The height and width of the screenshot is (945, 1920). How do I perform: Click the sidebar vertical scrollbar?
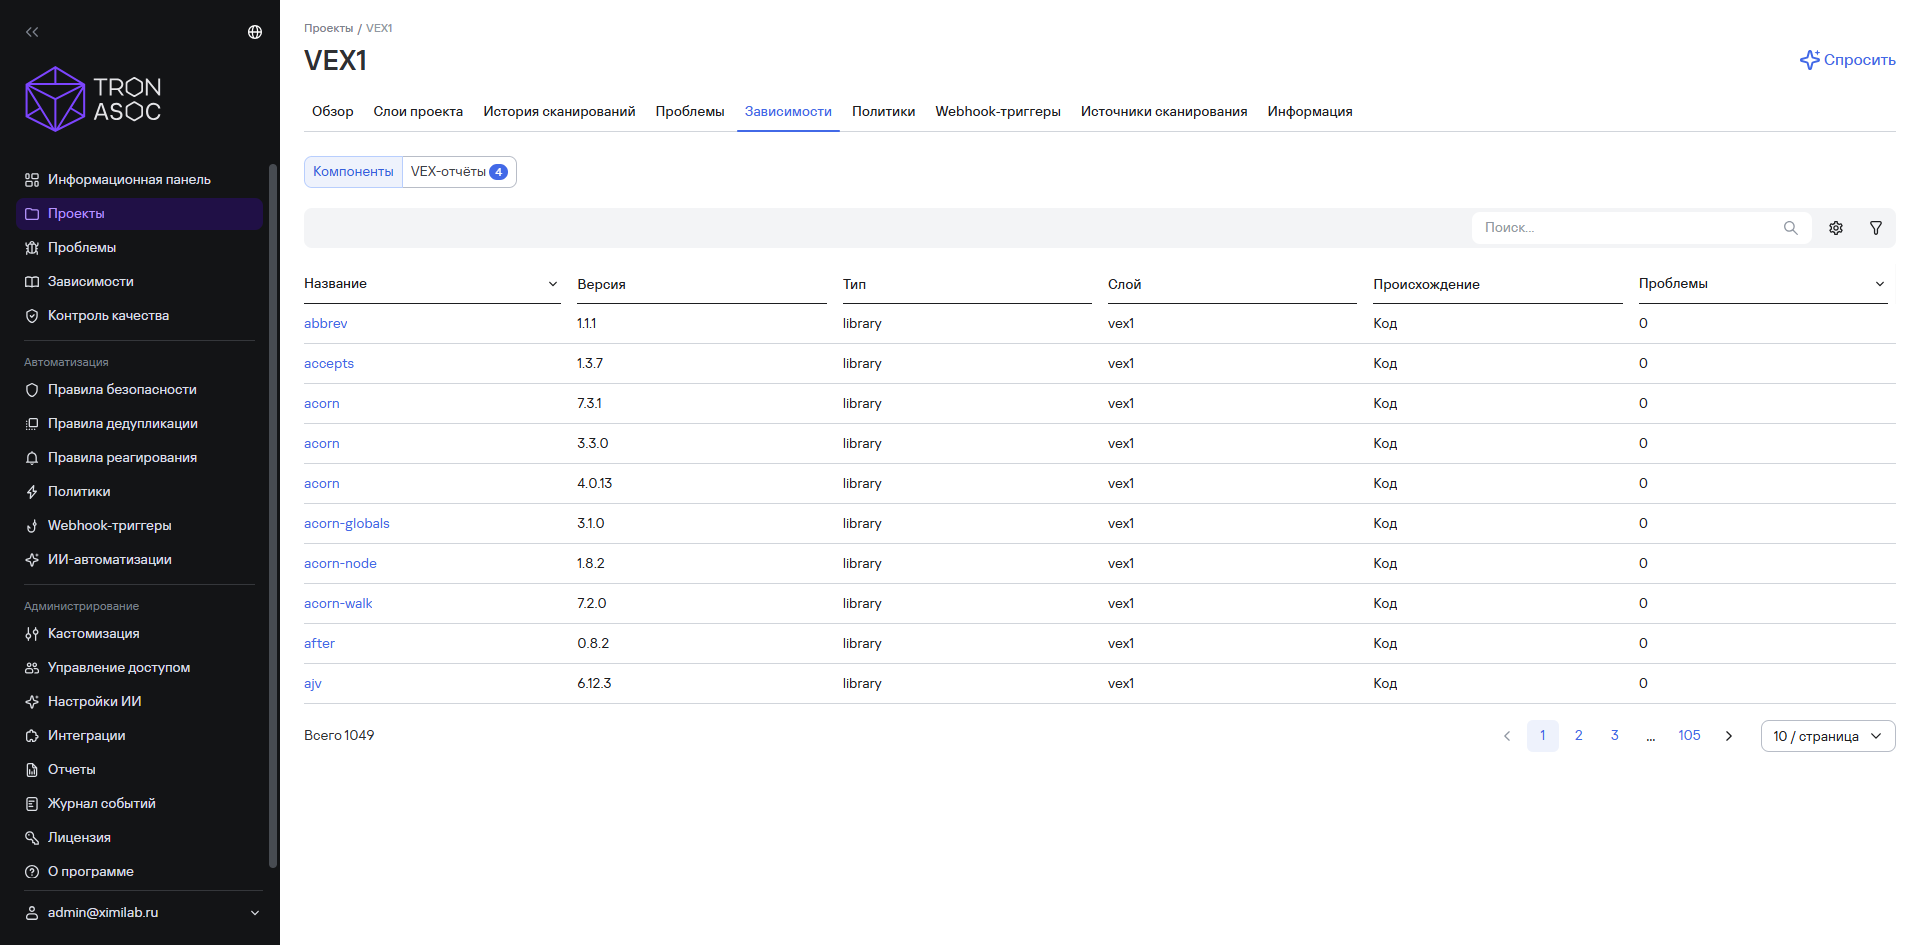point(273,515)
